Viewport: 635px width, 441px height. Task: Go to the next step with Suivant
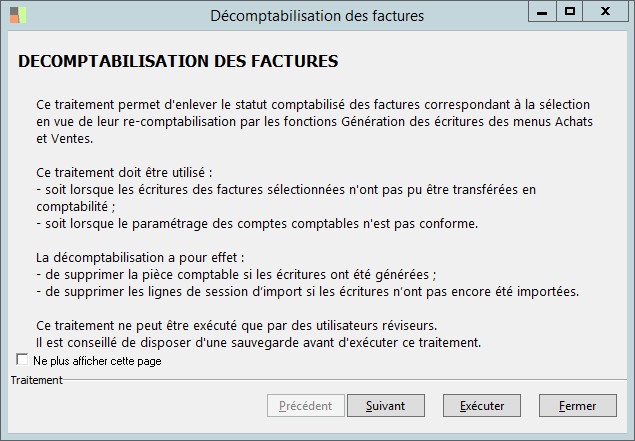pyautogui.click(x=385, y=406)
